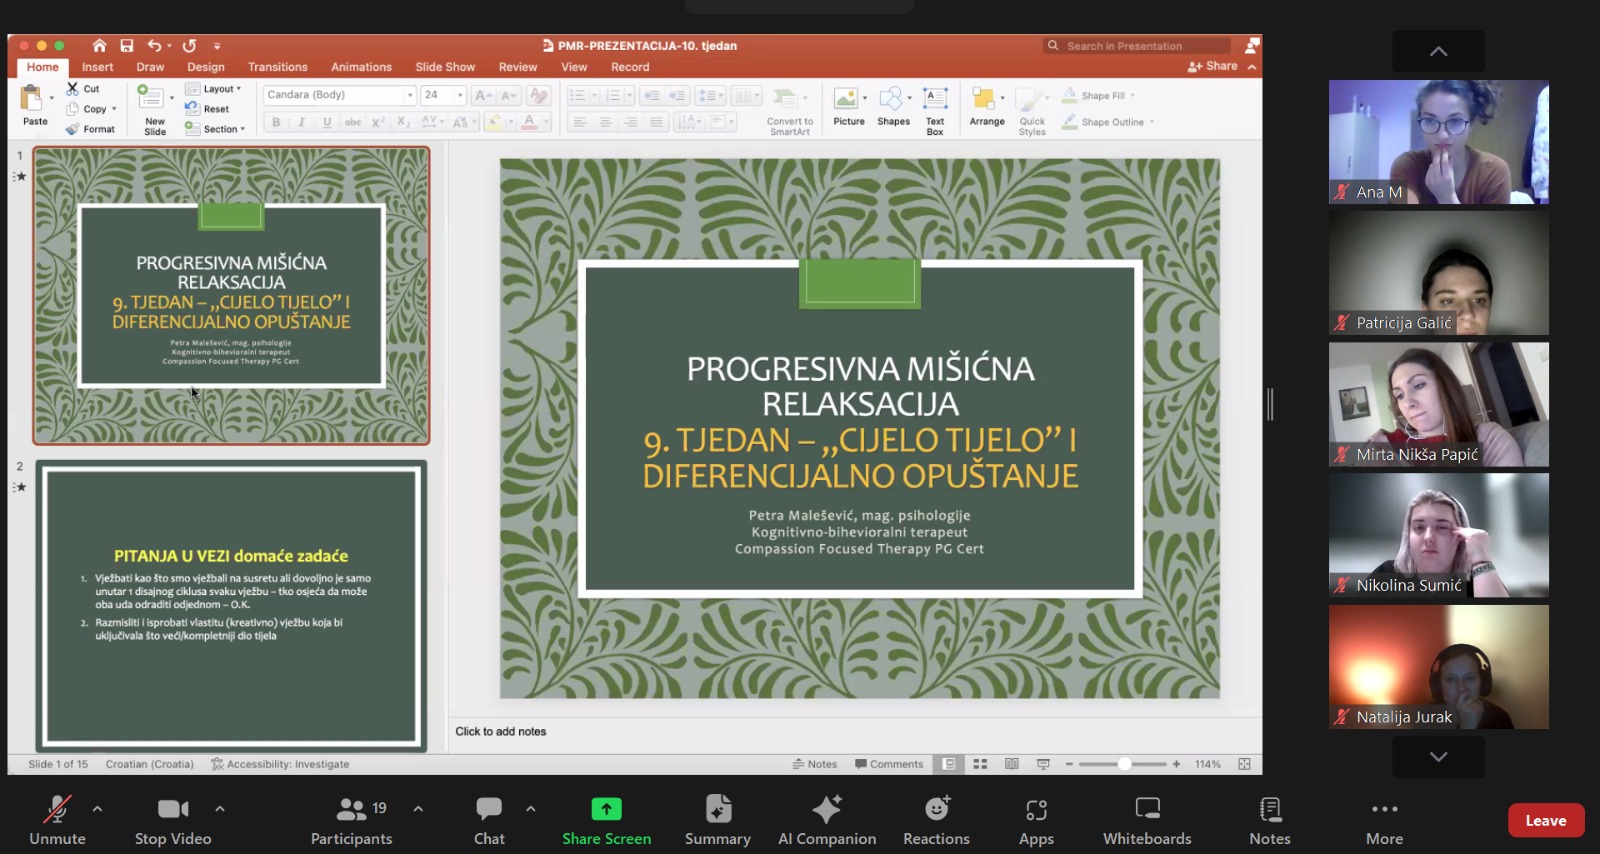The image size is (1600, 854).
Task: Toggle Italic formatting
Action: [x=301, y=122]
